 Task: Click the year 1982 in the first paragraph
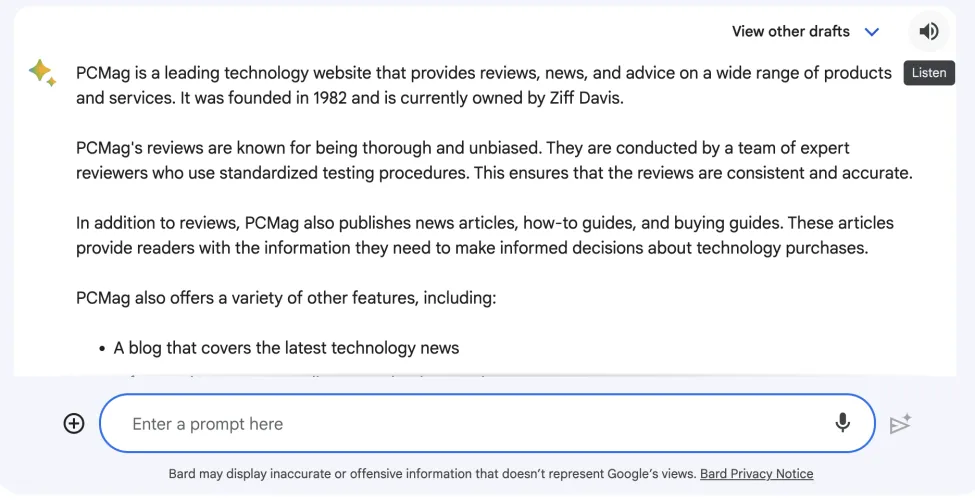click(x=332, y=98)
